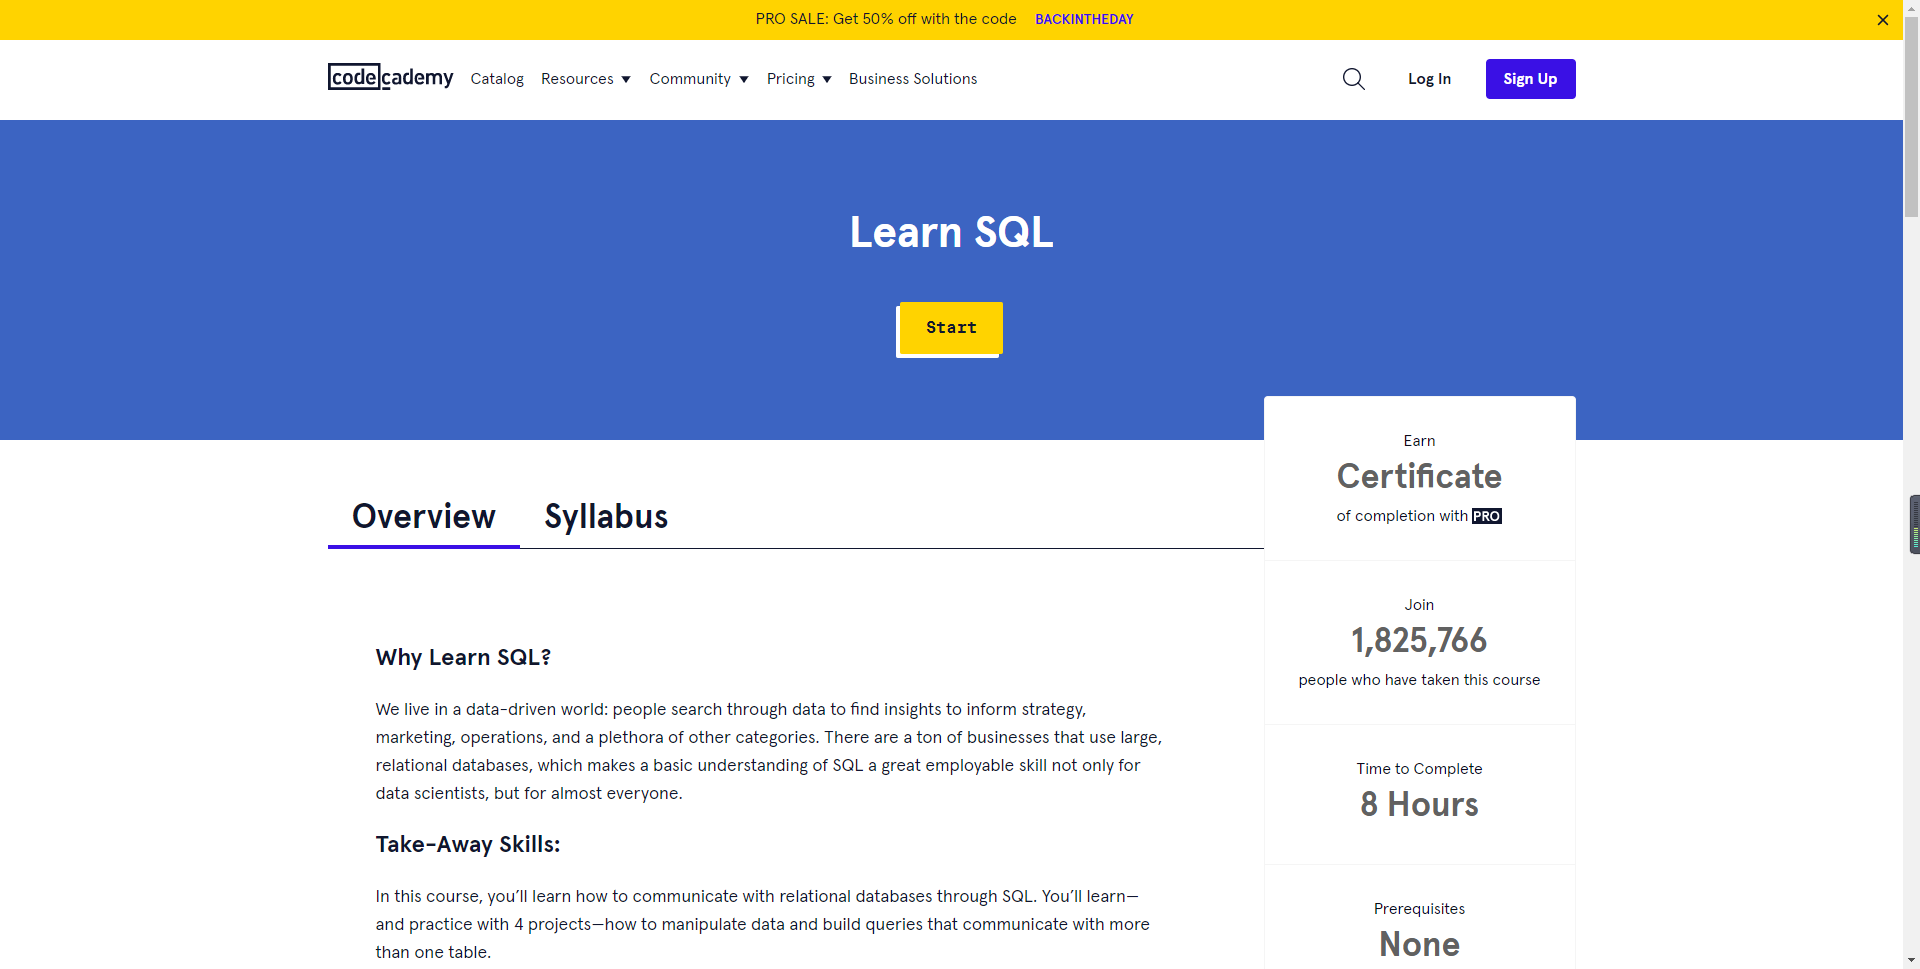This screenshot has width=1920, height=969.
Task: Go to the Catalog page
Action: tap(497, 79)
